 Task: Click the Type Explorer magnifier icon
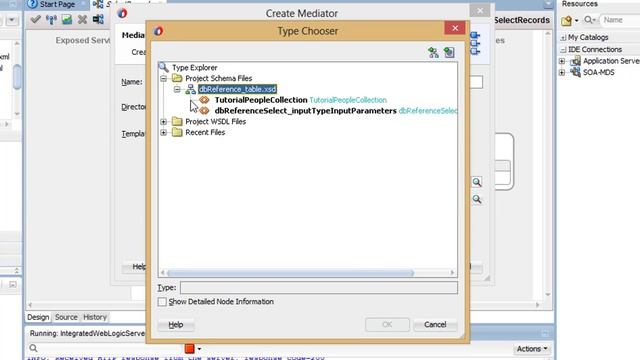click(164, 67)
